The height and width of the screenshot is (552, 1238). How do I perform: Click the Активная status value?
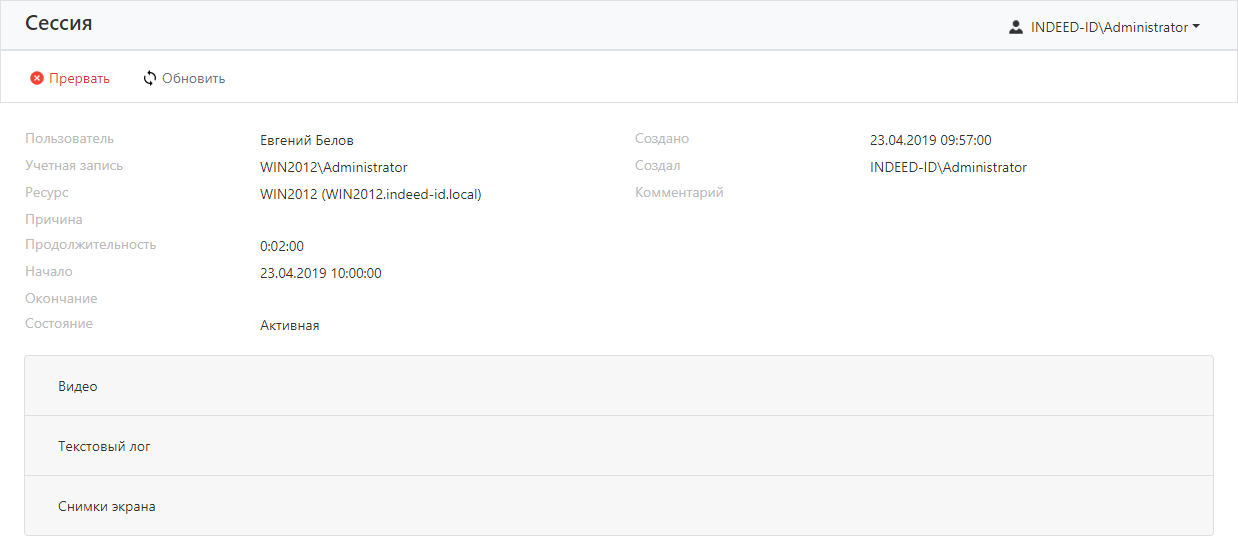click(x=289, y=325)
